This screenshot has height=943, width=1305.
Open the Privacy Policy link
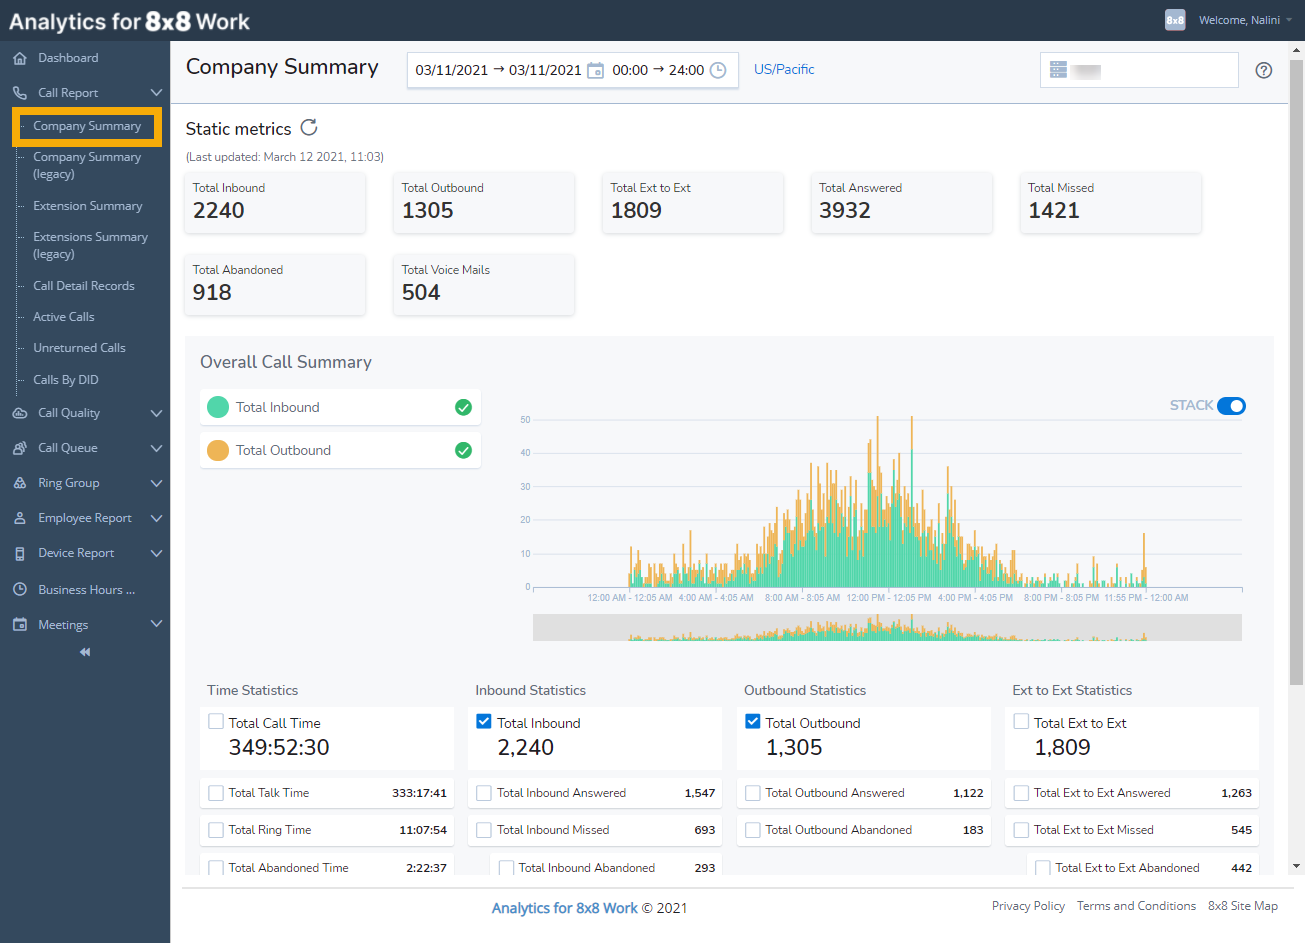1028,906
